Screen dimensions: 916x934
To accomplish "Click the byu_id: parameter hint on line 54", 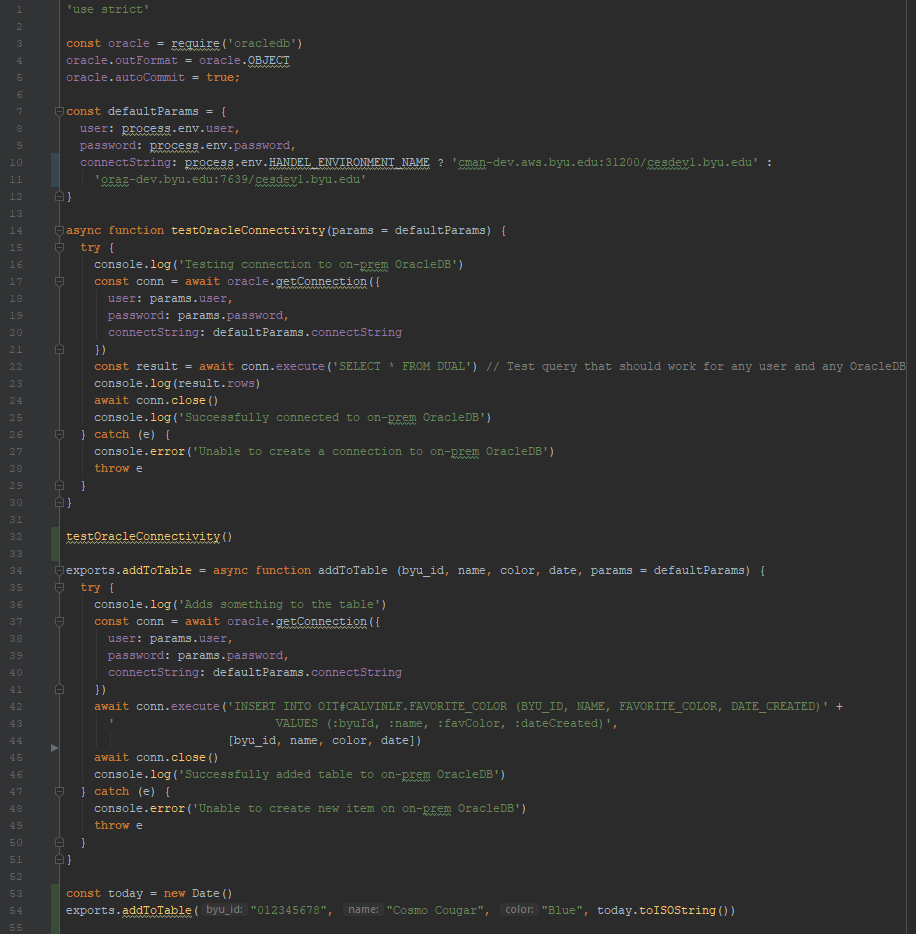I will point(224,910).
